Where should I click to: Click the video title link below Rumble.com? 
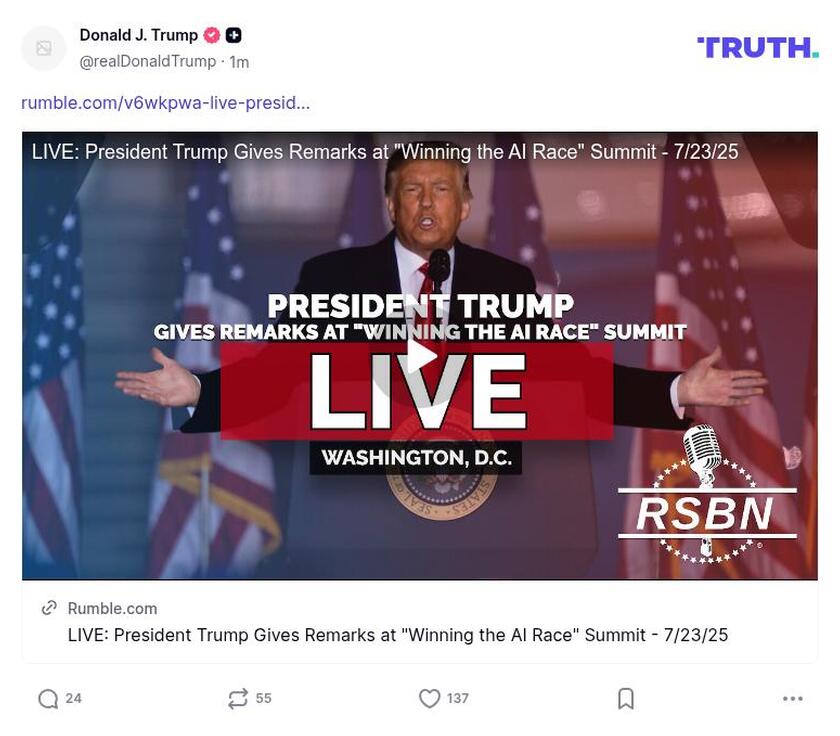coord(397,635)
